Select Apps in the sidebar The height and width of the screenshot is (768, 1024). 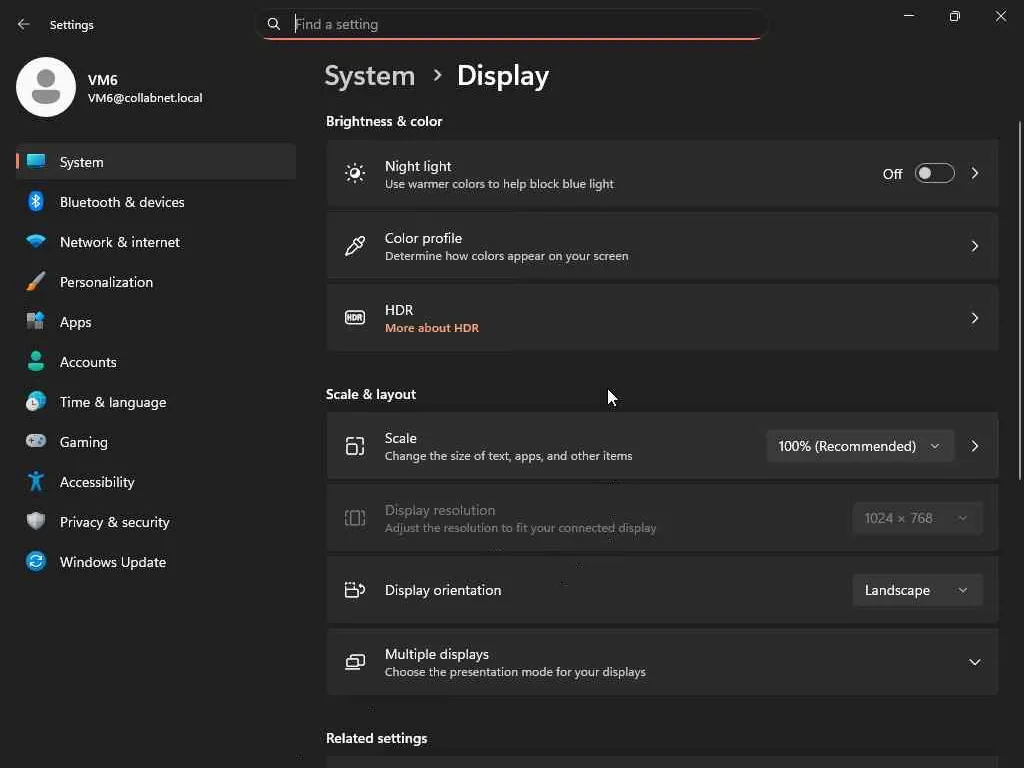click(75, 322)
